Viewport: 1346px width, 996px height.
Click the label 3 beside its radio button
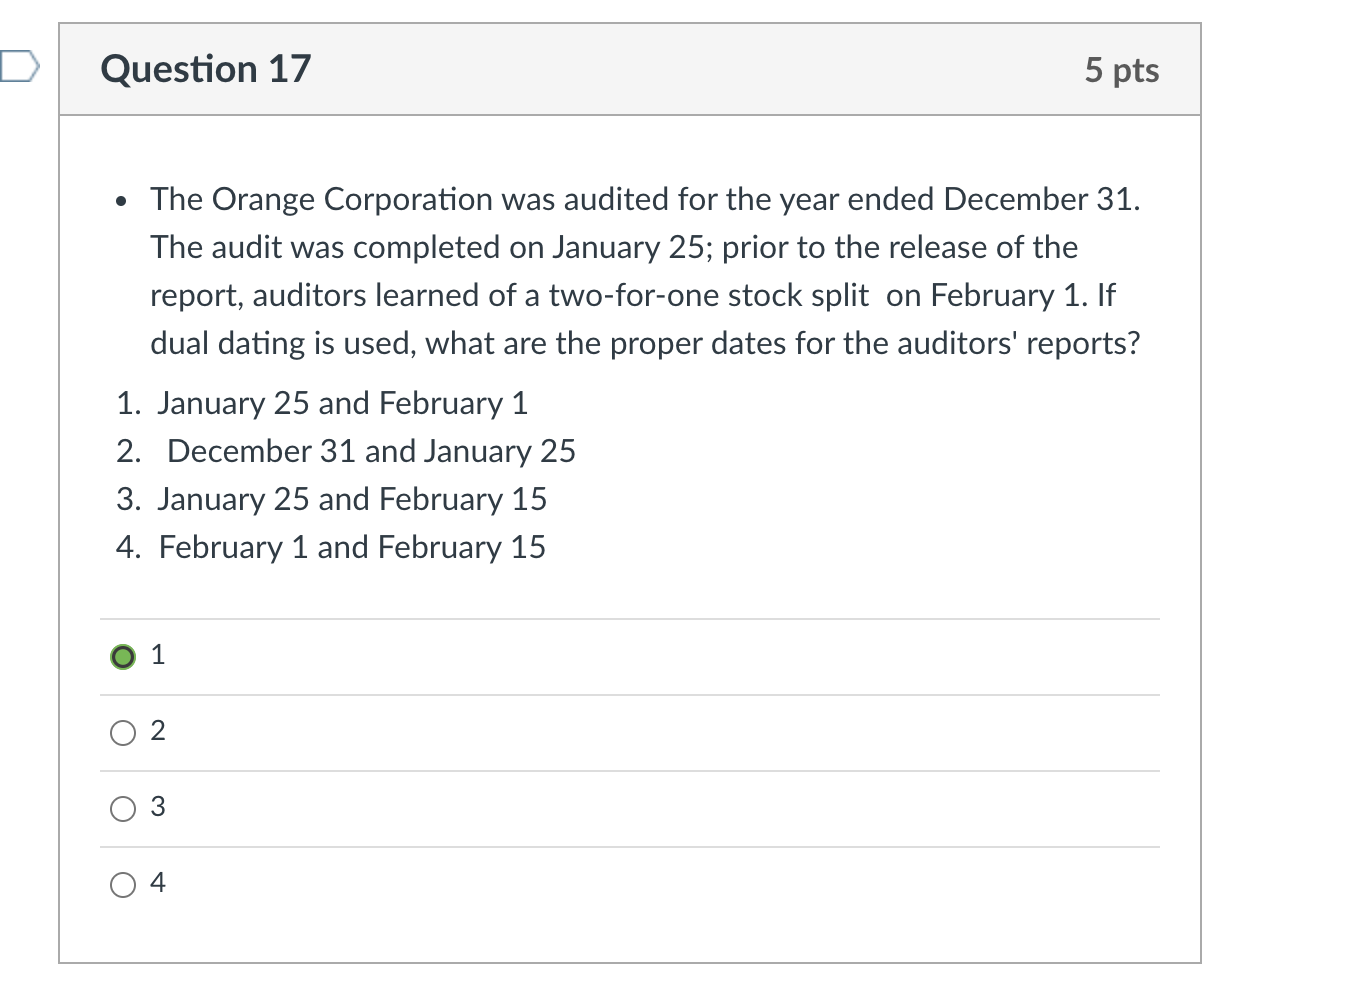pos(158,806)
